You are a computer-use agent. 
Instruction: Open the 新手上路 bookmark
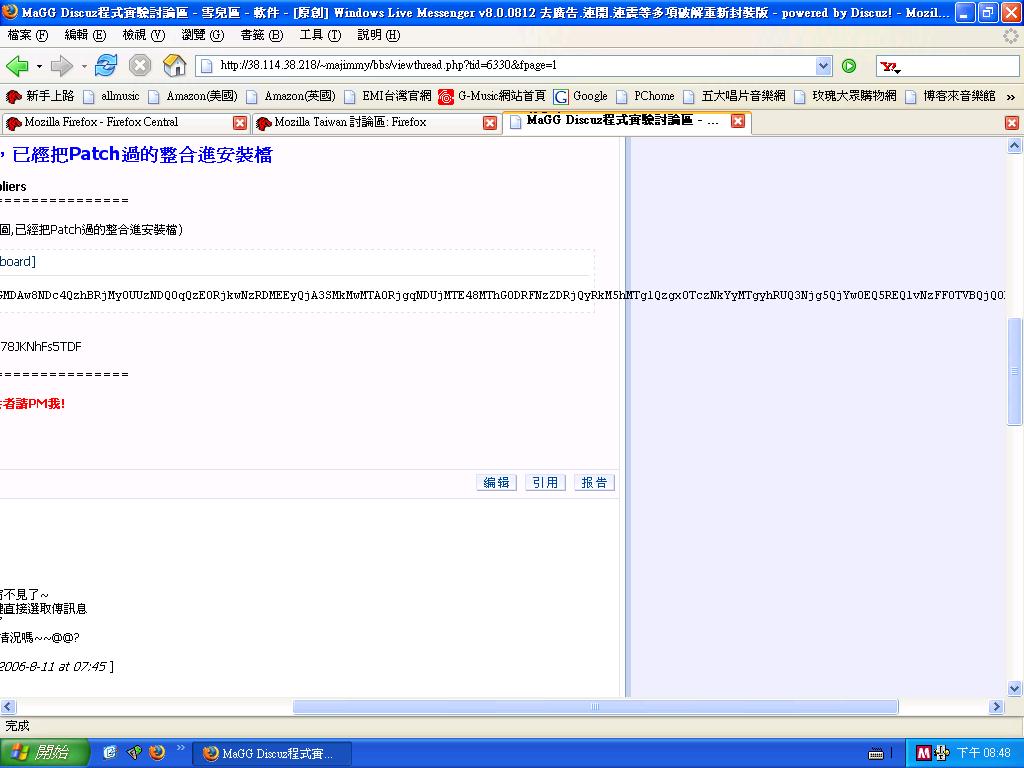40,97
